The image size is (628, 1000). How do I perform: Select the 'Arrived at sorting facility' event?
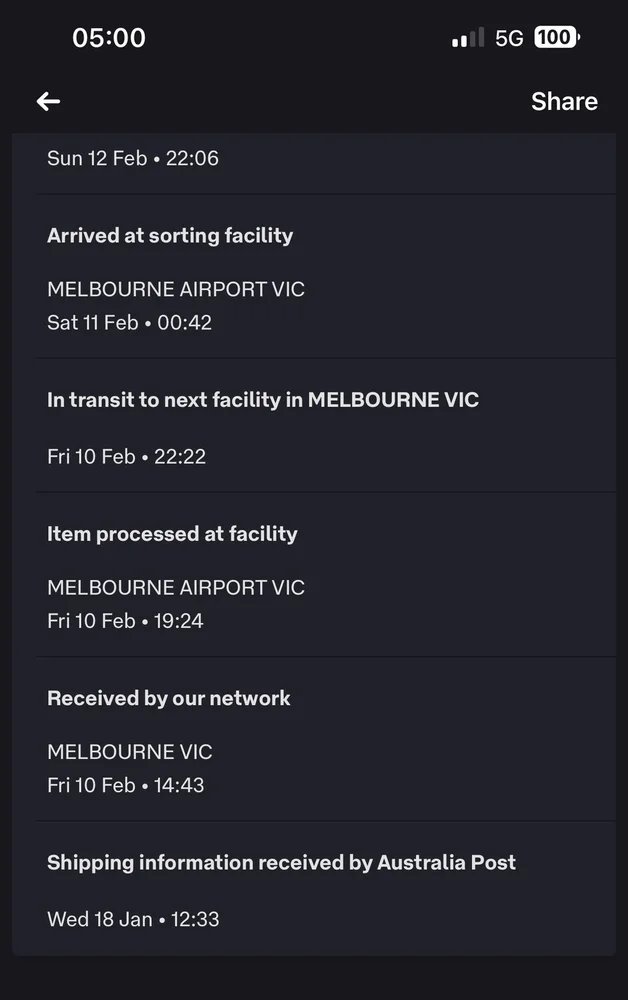coord(170,236)
